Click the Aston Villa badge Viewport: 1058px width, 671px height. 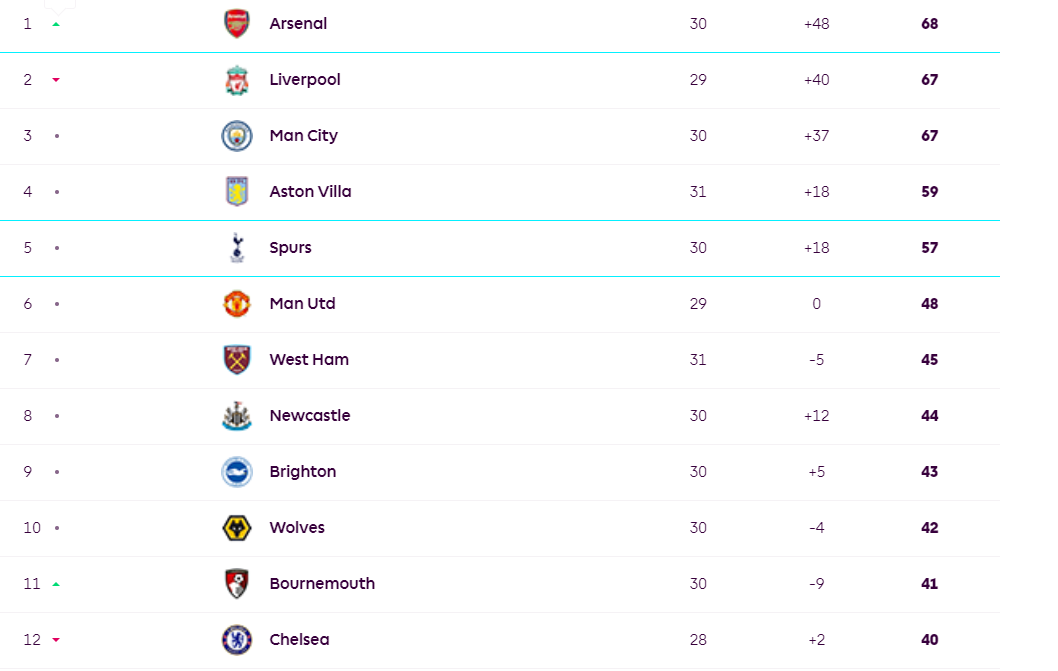237,192
